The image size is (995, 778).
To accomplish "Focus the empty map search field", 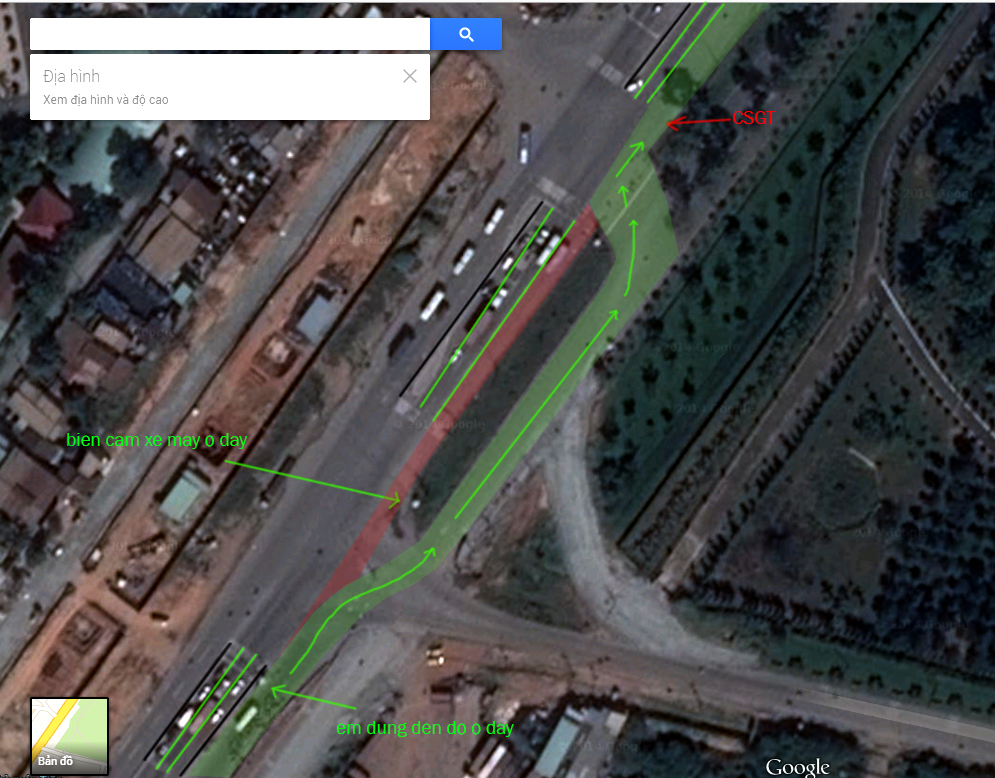I will click(230, 34).
